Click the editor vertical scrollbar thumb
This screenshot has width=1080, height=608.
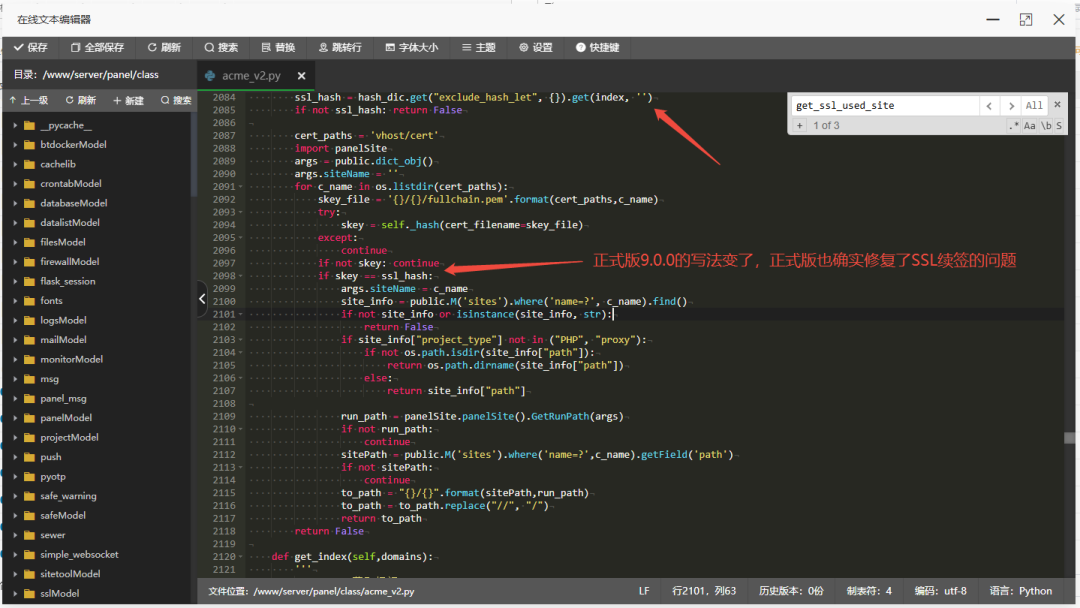click(1069, 438)
